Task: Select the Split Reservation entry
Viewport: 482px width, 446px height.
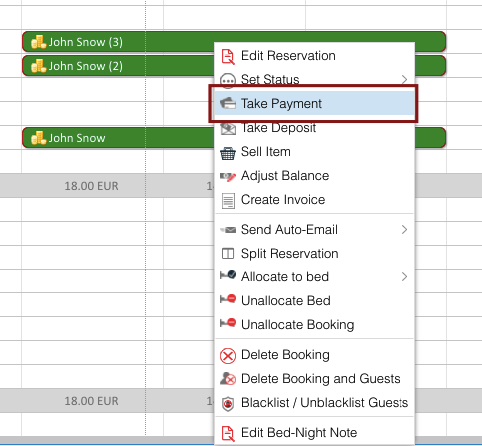Action: click(314, 254)
